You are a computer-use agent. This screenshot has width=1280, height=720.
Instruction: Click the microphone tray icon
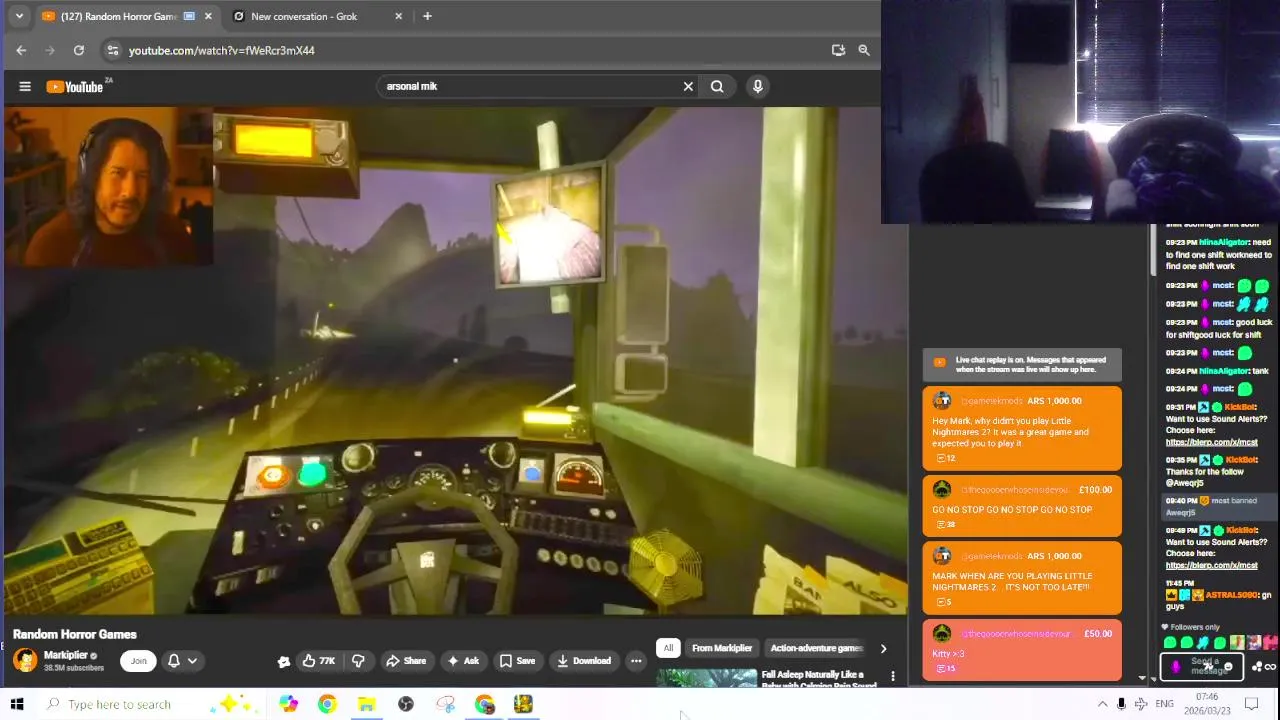pyautogui.click(x=1121, y=704)
